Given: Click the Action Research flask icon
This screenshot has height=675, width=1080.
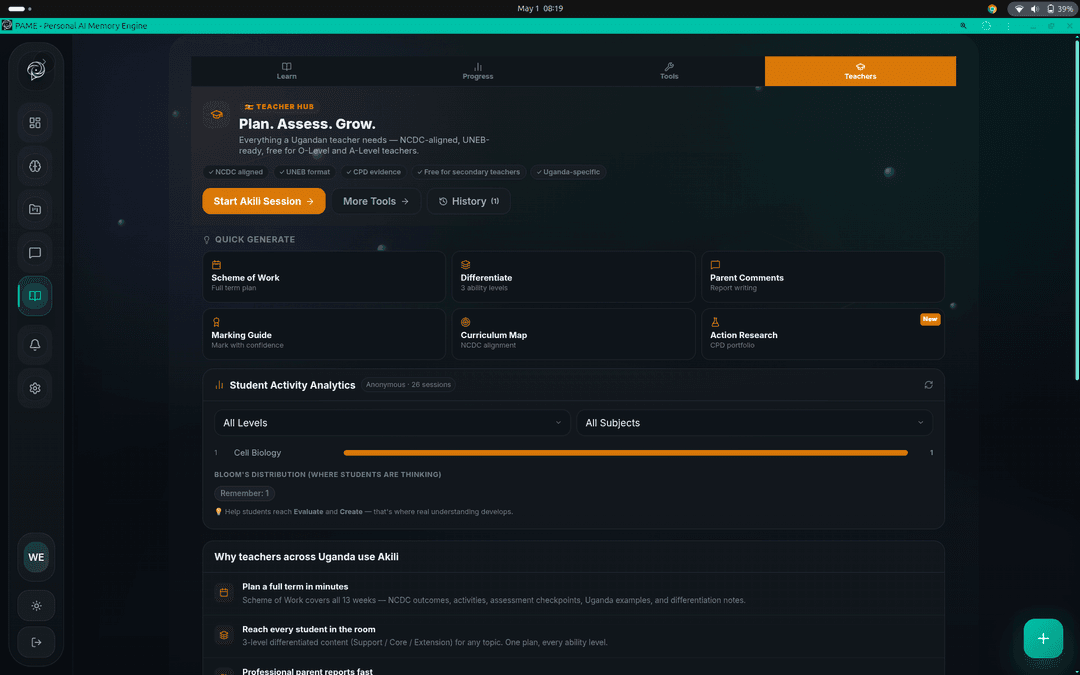Looking at the screenshot, I should (715, 322).
